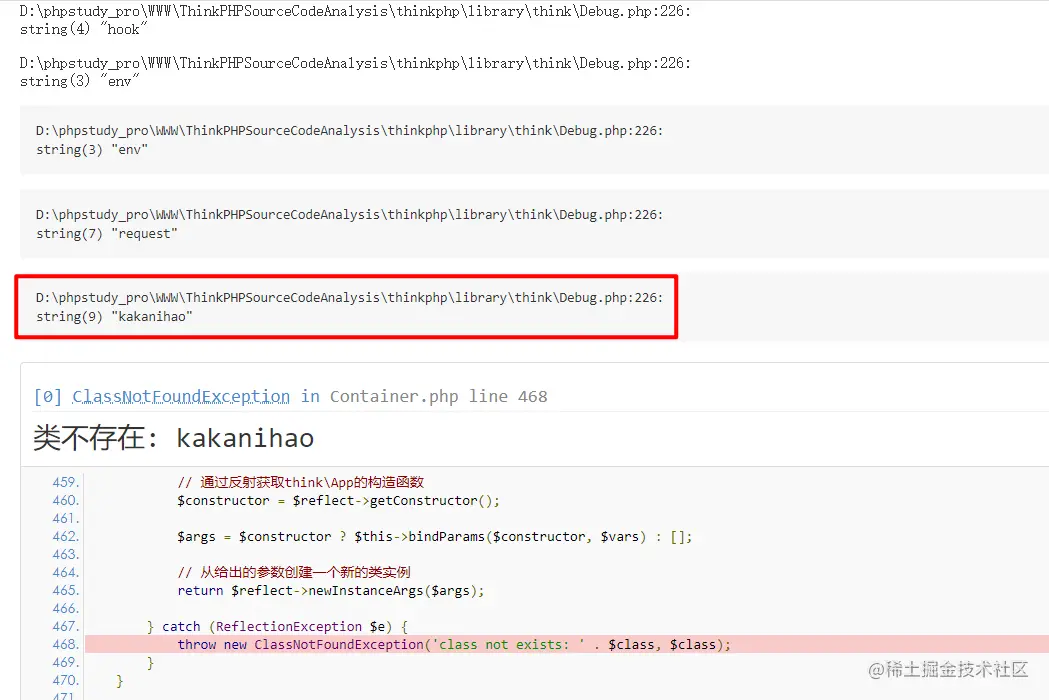Click the 'Container.php line 468' text
The width and height of the screenshot is (1049, 700).
[438, 396]
